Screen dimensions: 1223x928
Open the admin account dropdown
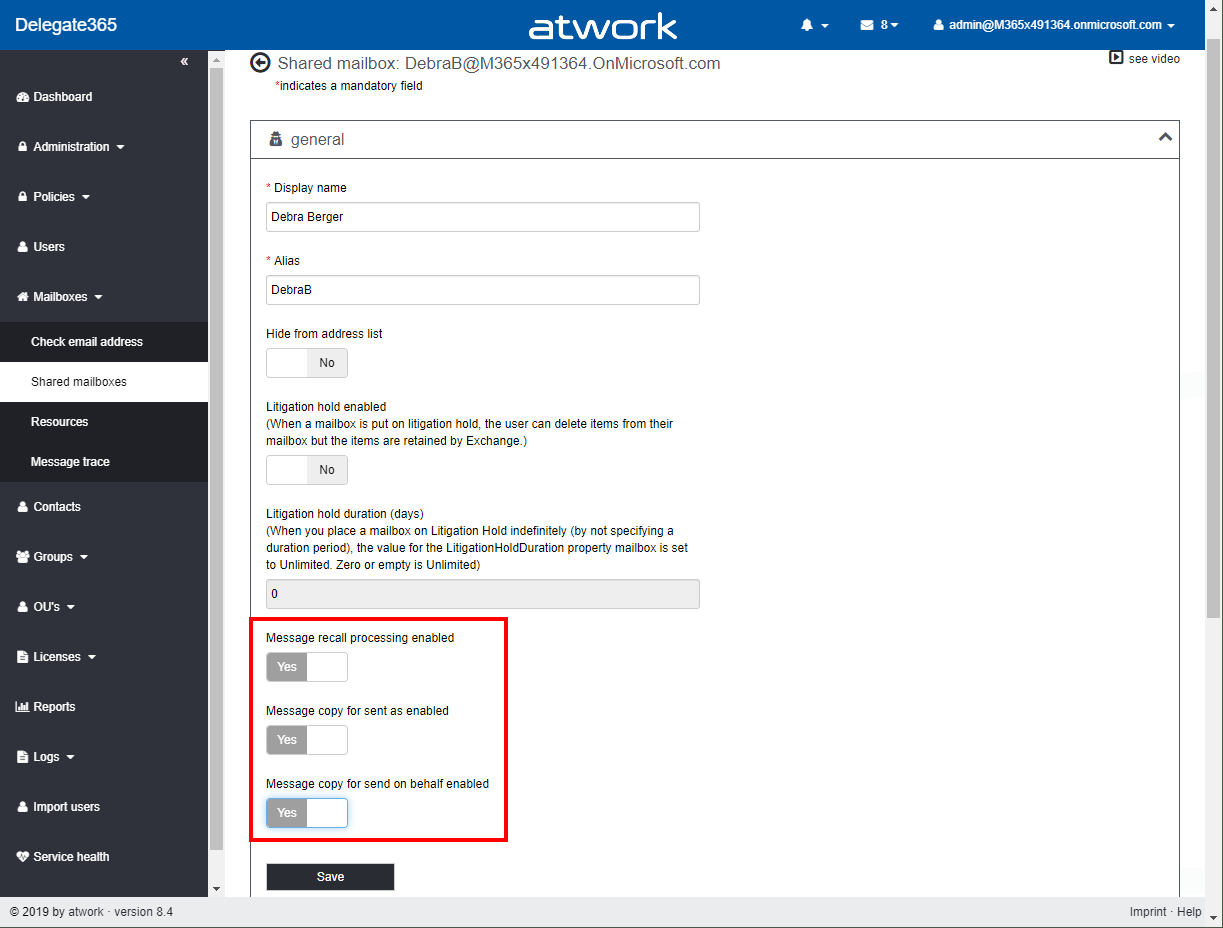coord(1054,25)
